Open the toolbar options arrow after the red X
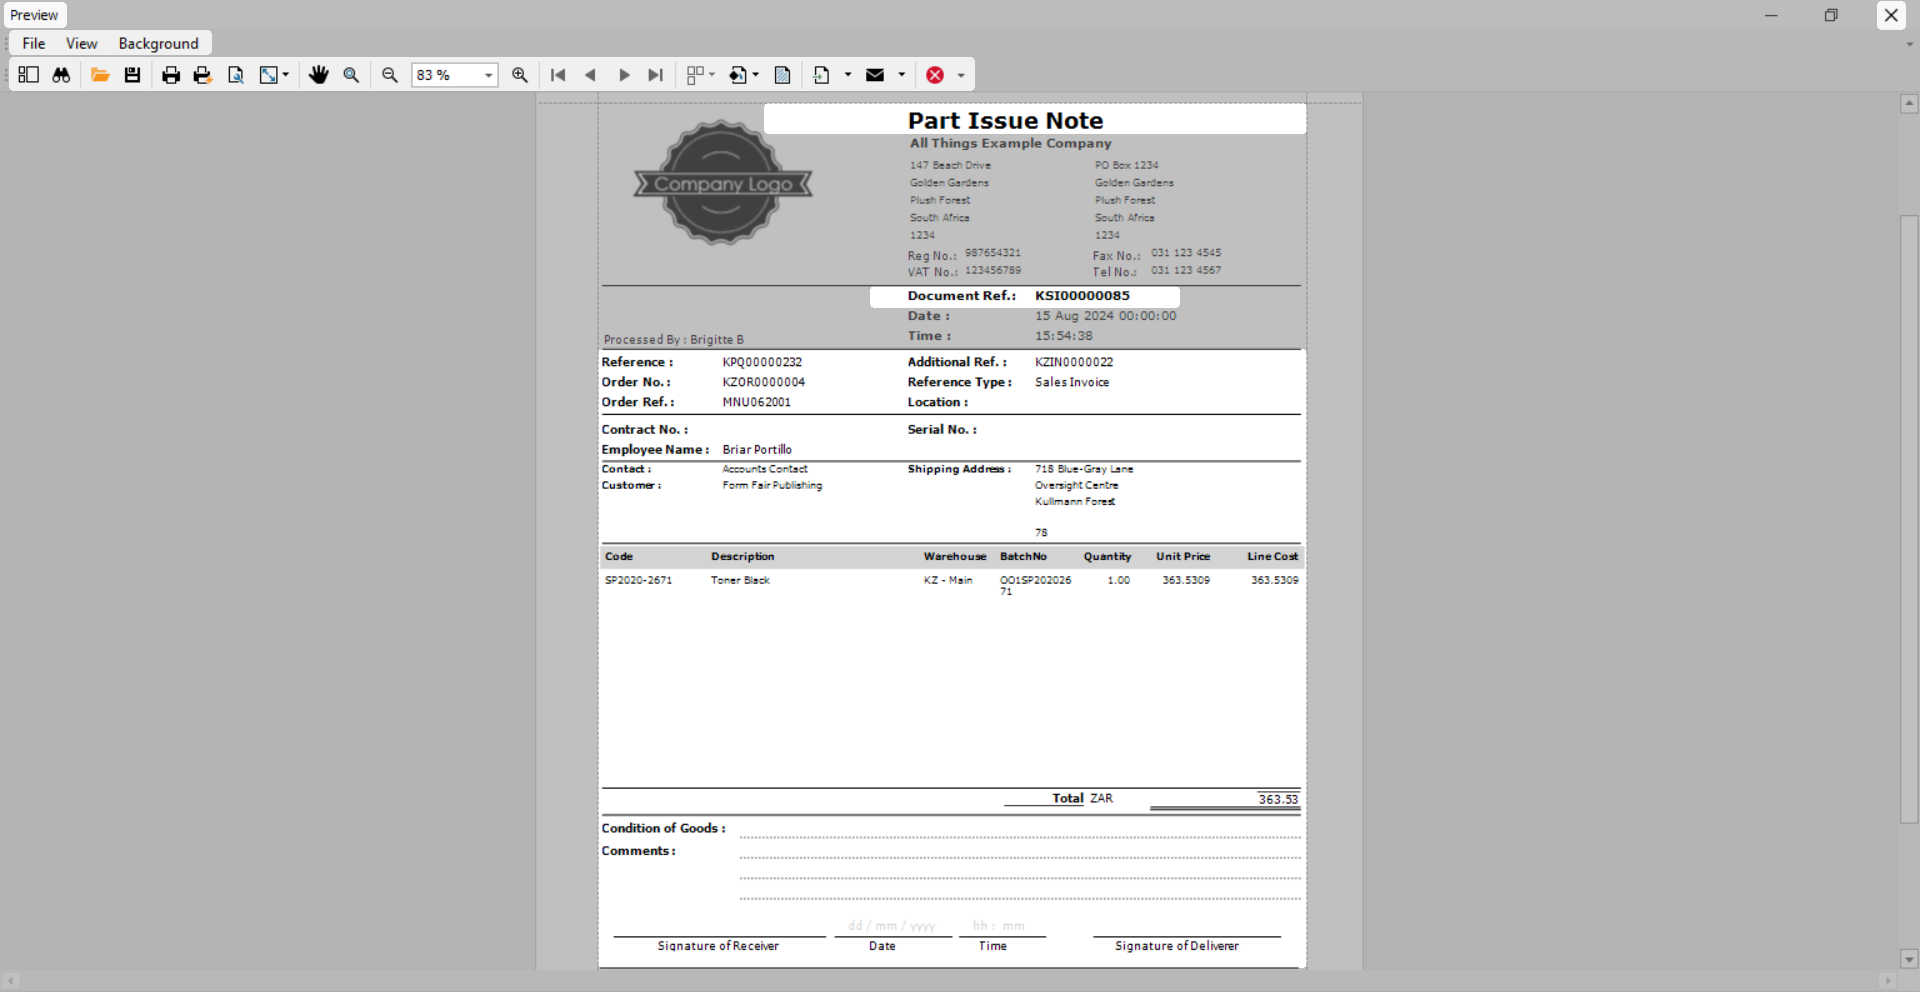 coord(961,75)
